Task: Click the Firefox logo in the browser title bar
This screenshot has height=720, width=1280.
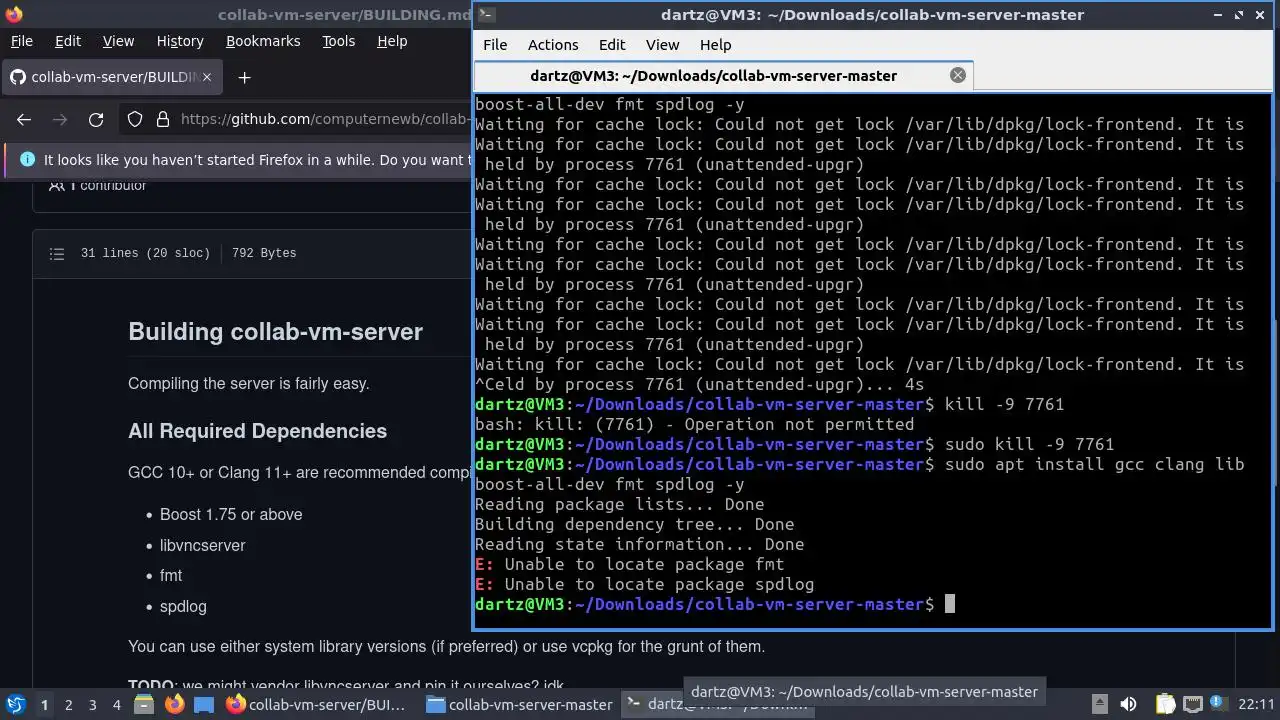Action: pyautogui.click(x=13, y=14)
